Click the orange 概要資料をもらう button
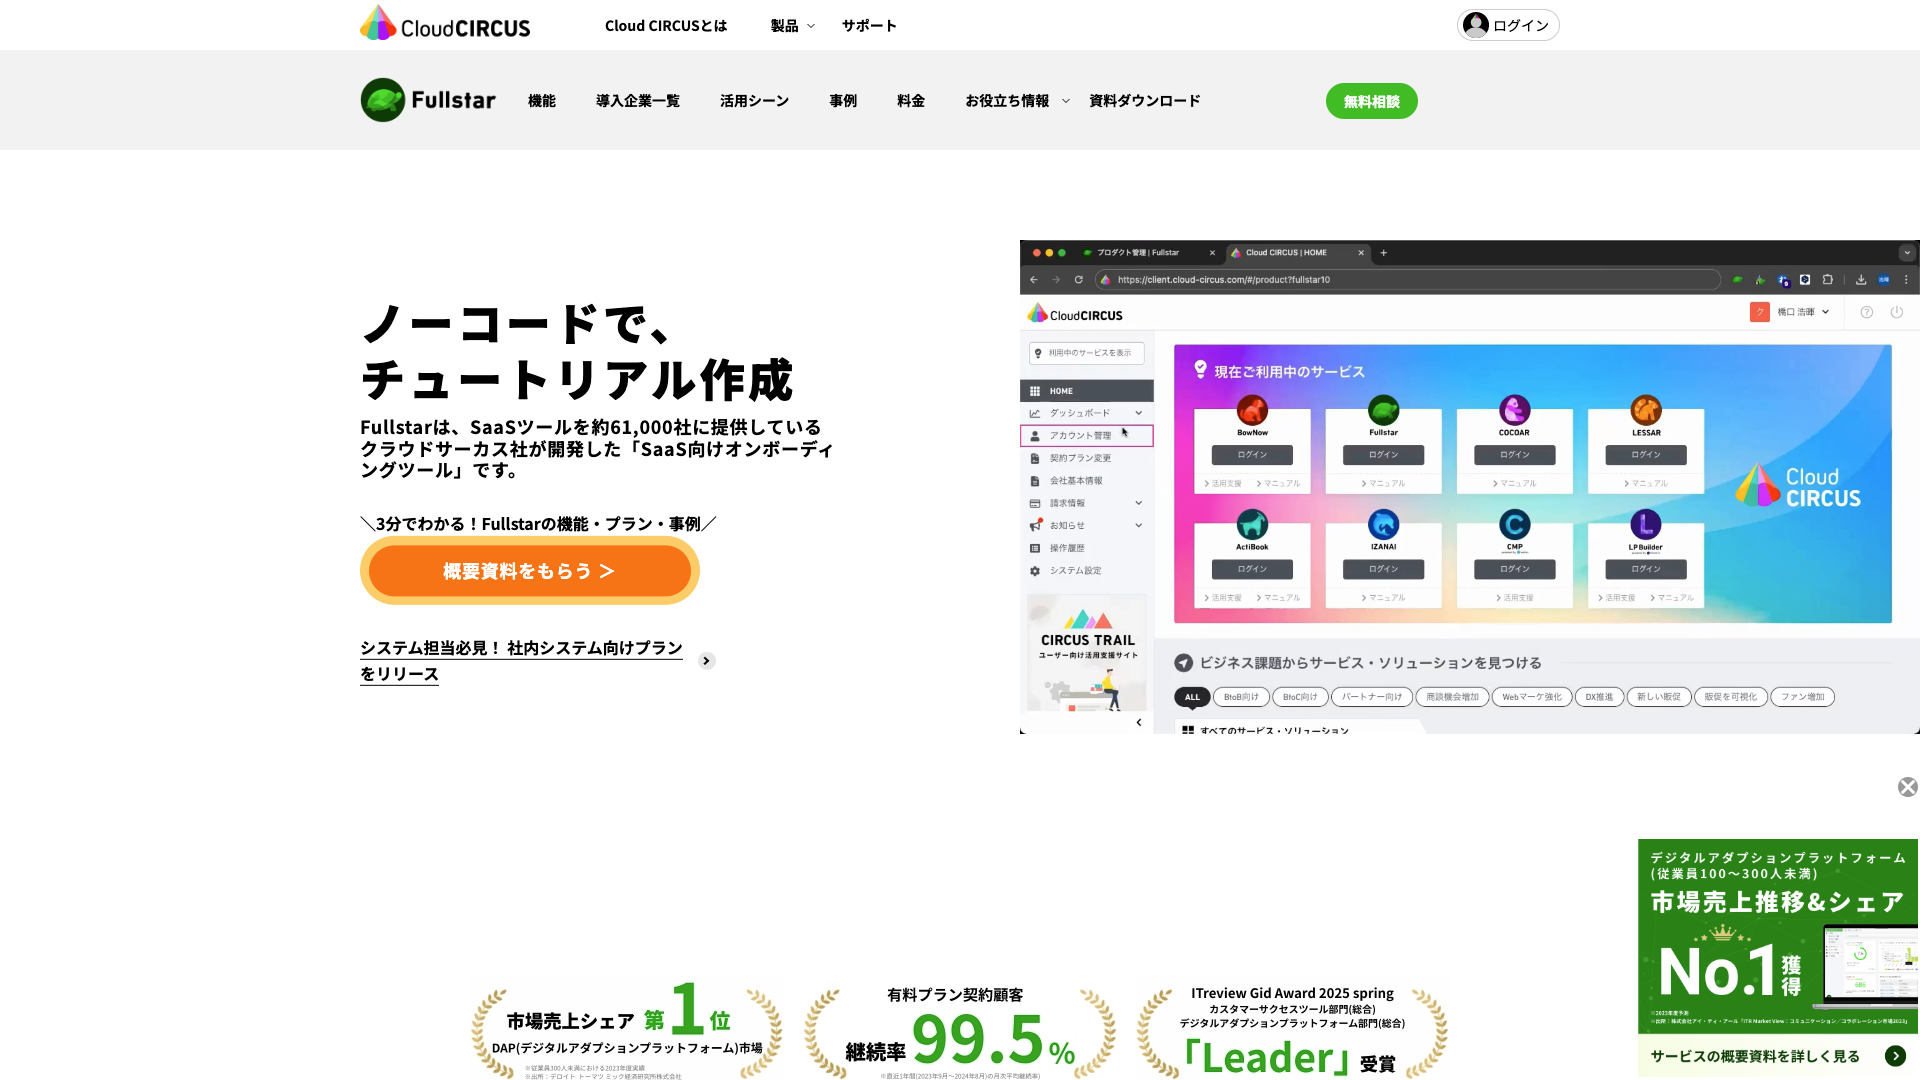 (x=529, y=571)
